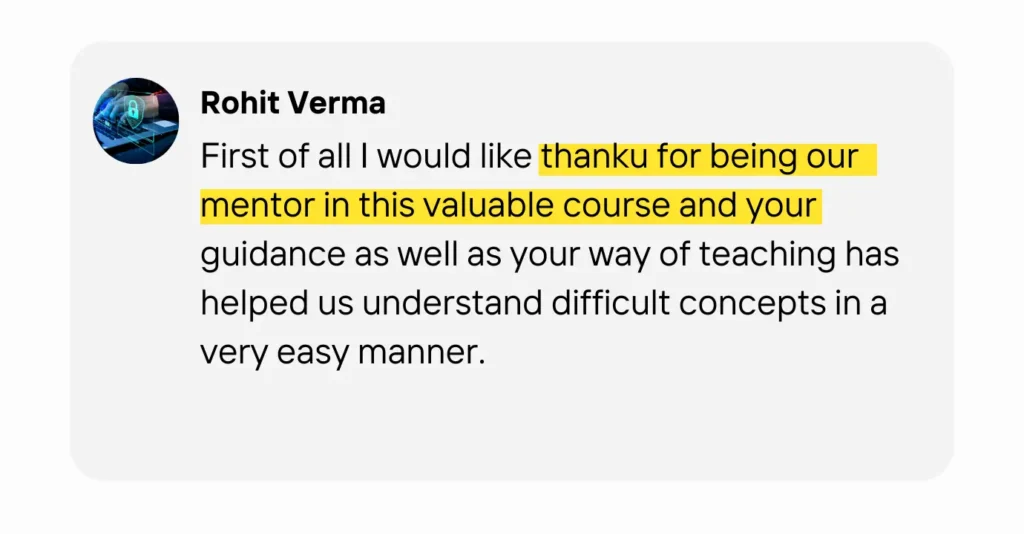Viewport: 1024px width, 534px height.
Task: Click the phrase "First of all I would like"
Action: pyautogui.click(x=366, y=158)
